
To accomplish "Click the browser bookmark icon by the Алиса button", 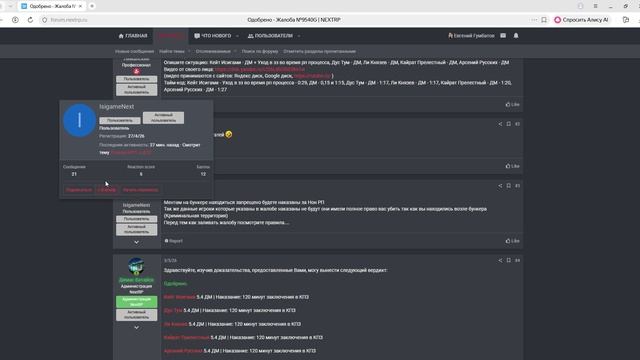I will coord(544,20).
